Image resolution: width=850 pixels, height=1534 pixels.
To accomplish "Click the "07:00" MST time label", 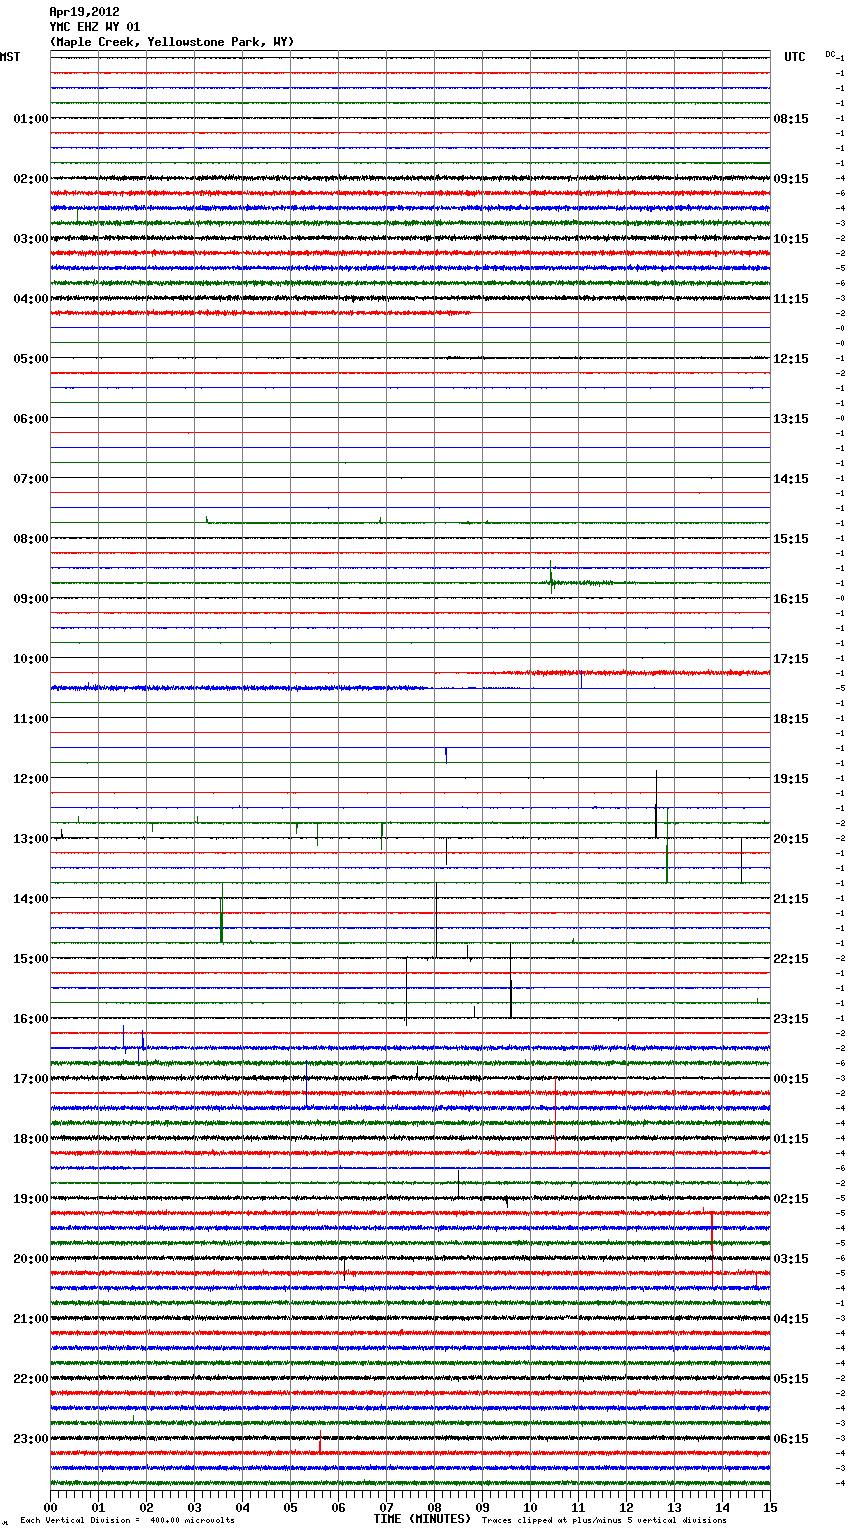I will pos(31,479).
